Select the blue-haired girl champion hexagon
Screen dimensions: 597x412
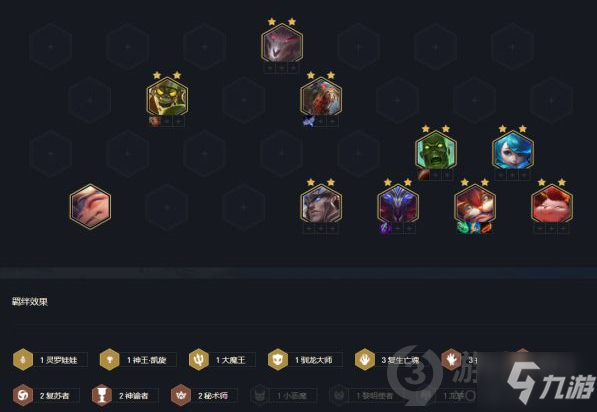pos(513,150)
